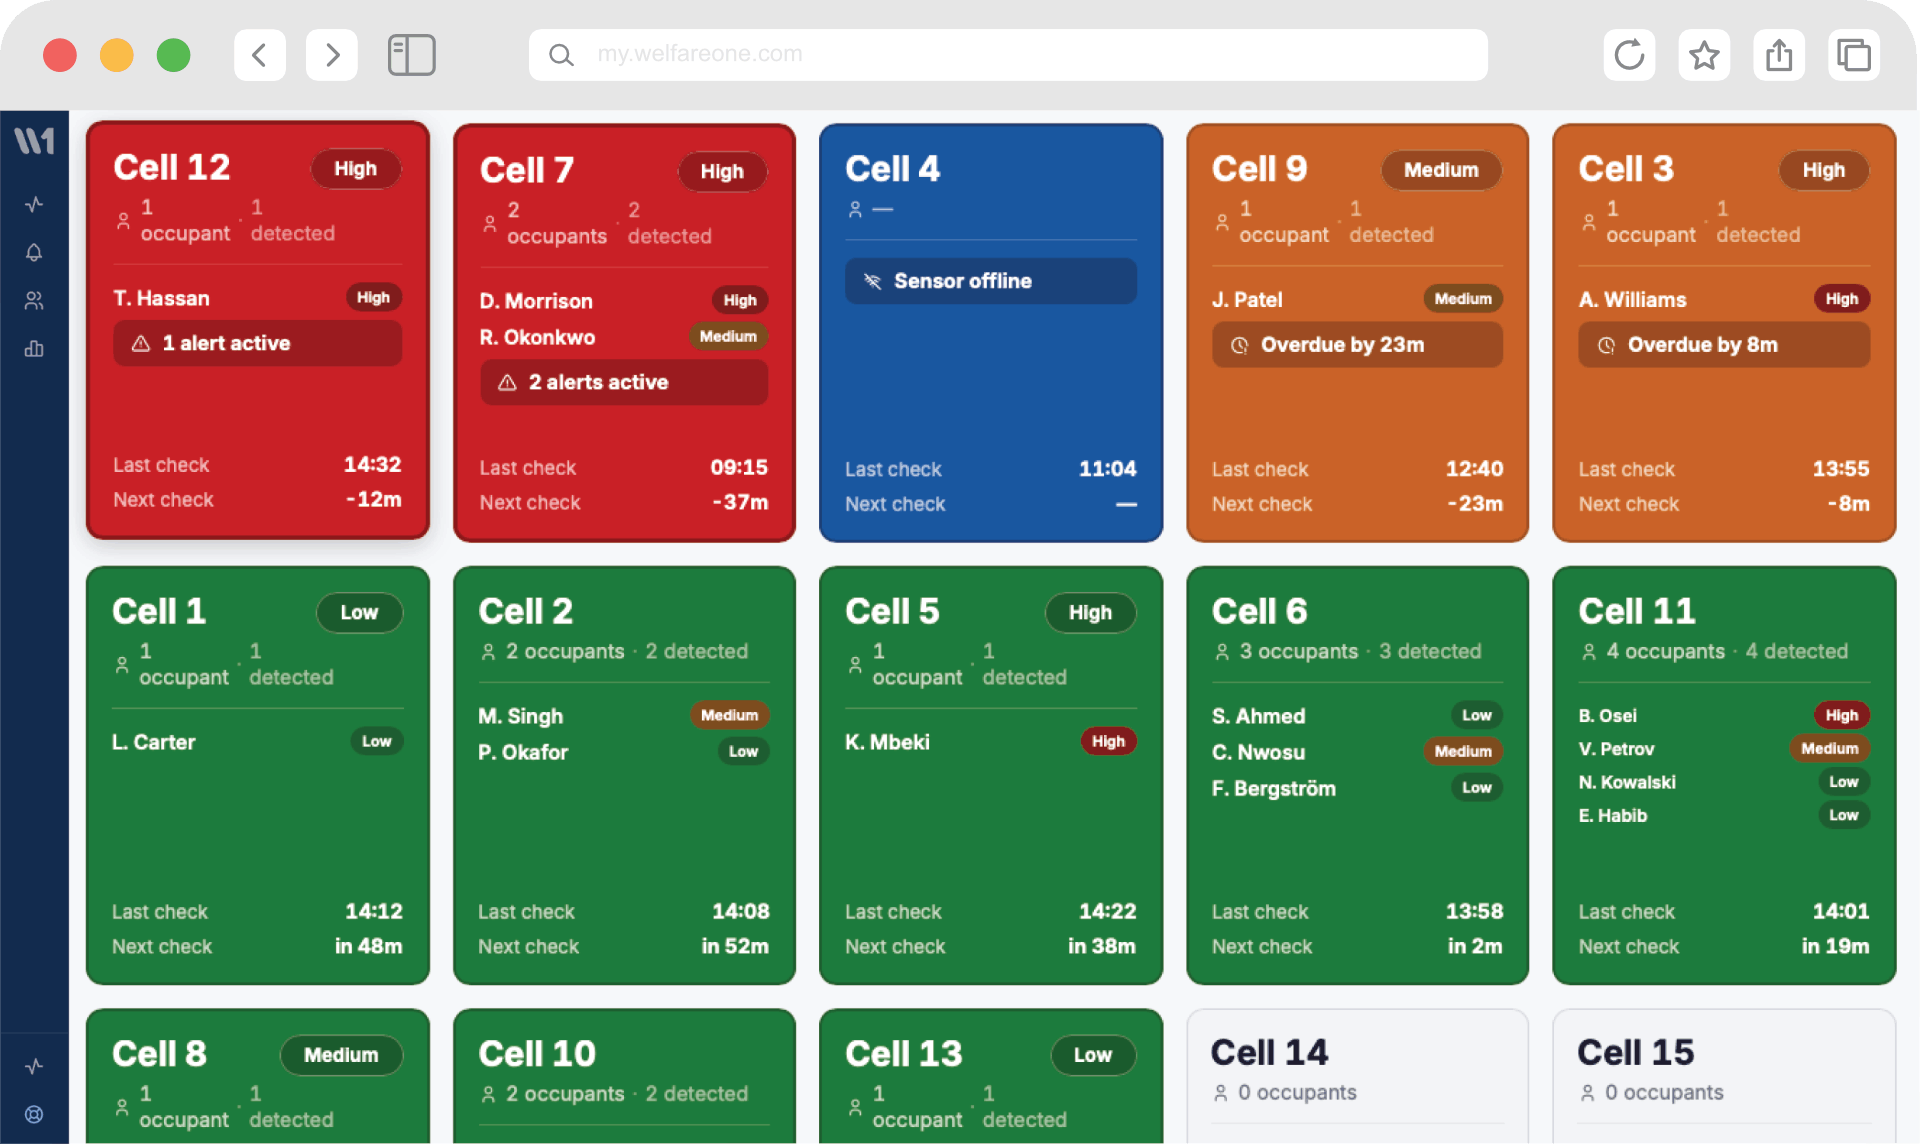Click the 'Sensor offline' banner in Cell 4
This screenshot has width=1920, height=1144.
click(x=991, y=282)
